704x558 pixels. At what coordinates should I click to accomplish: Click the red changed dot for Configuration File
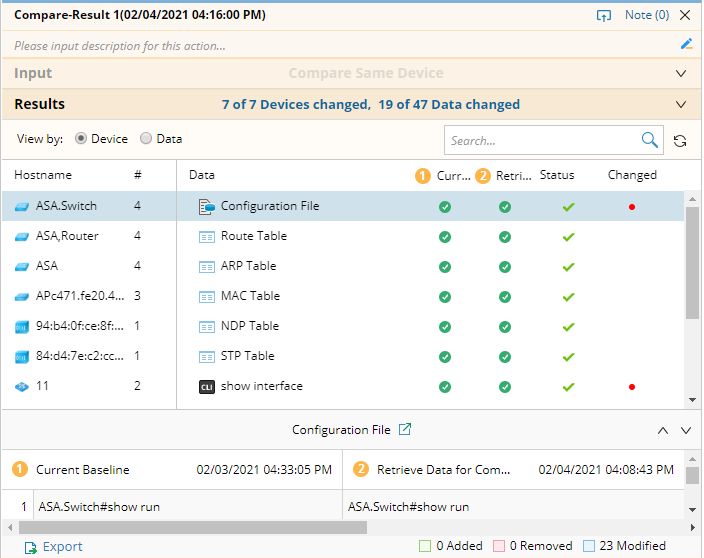[632, 207]
